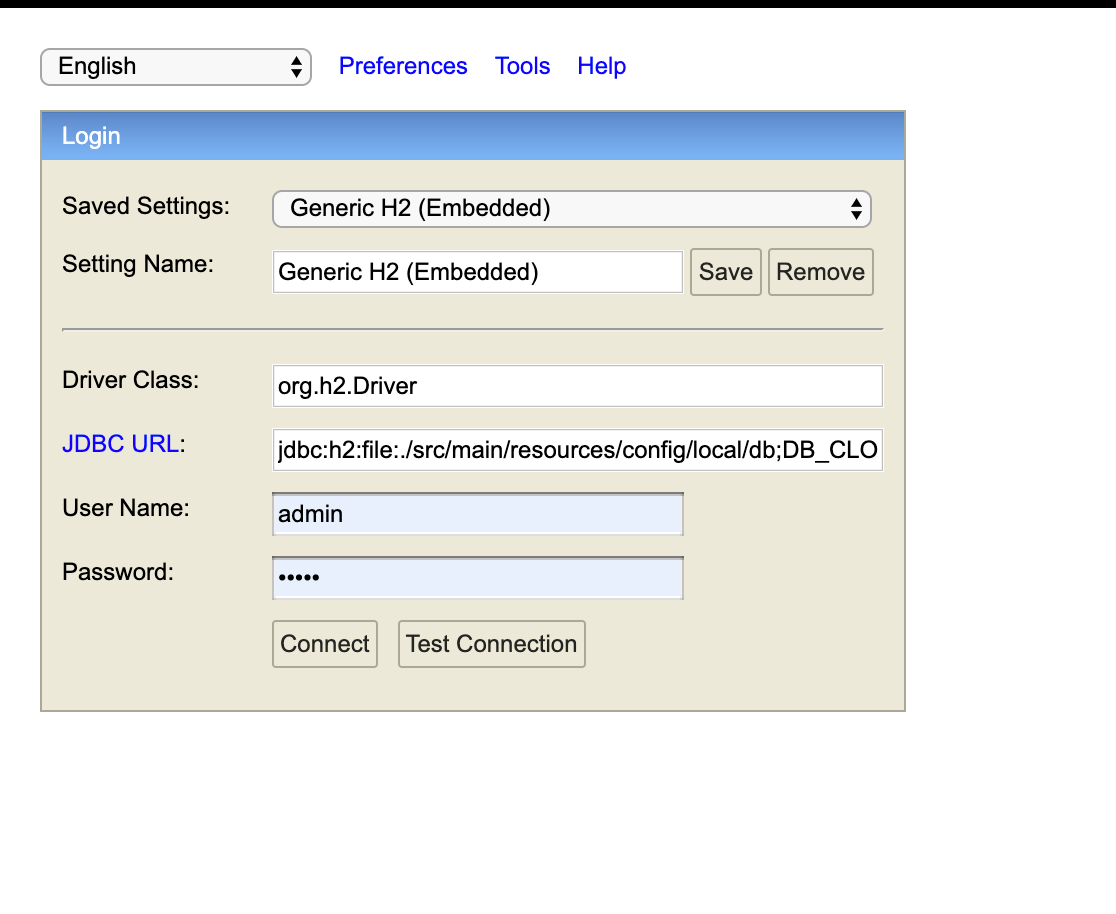Screen dimensions: 1116x914
Task: Remove the saved setting
Action: pyautogui.click(x=820, y=271)
